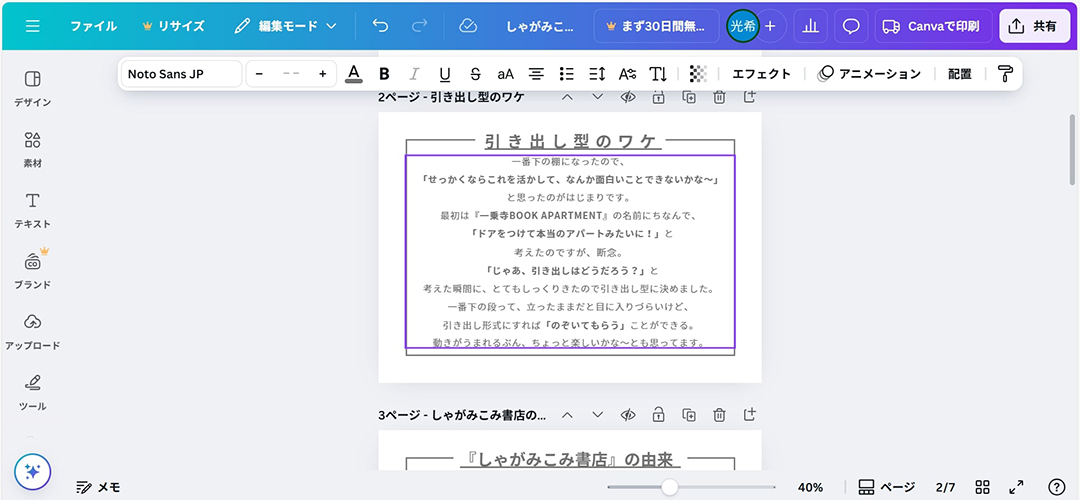Open the メモ notes panel
This screenshot has height=500, width=1080.
tap(98, 487)
